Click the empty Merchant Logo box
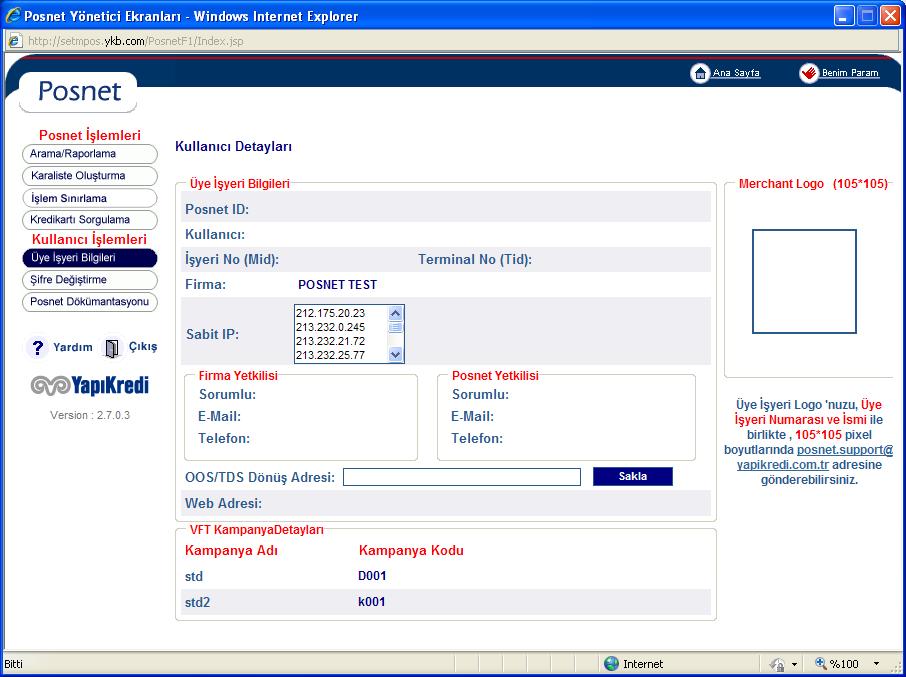This screenshot has height=677, width=906. pyautogui.click(x=804, y=281)
